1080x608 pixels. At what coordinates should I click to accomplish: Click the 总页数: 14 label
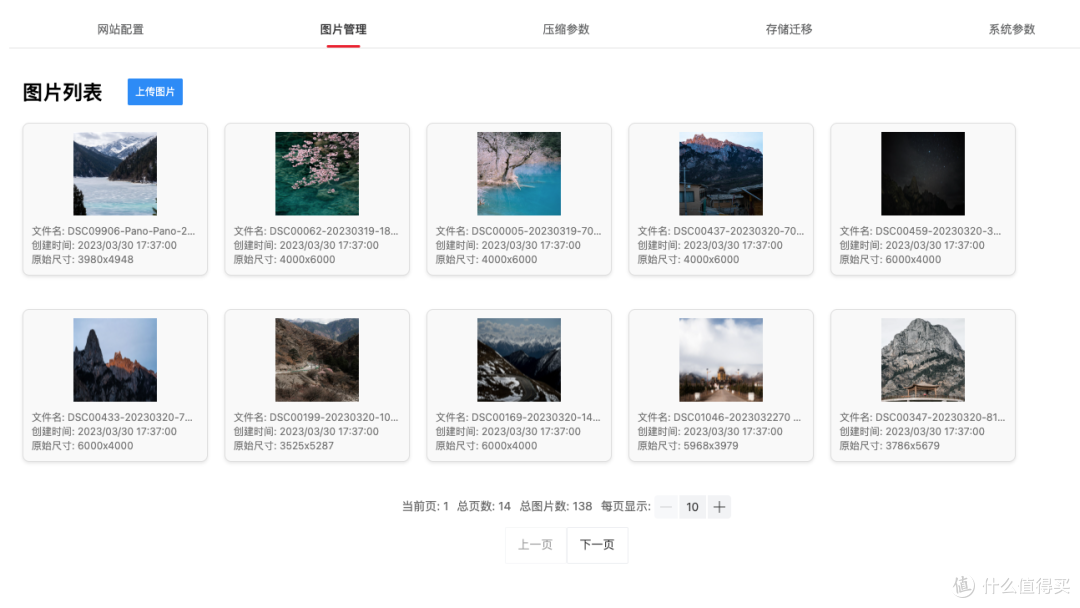(x=484, y=507)
